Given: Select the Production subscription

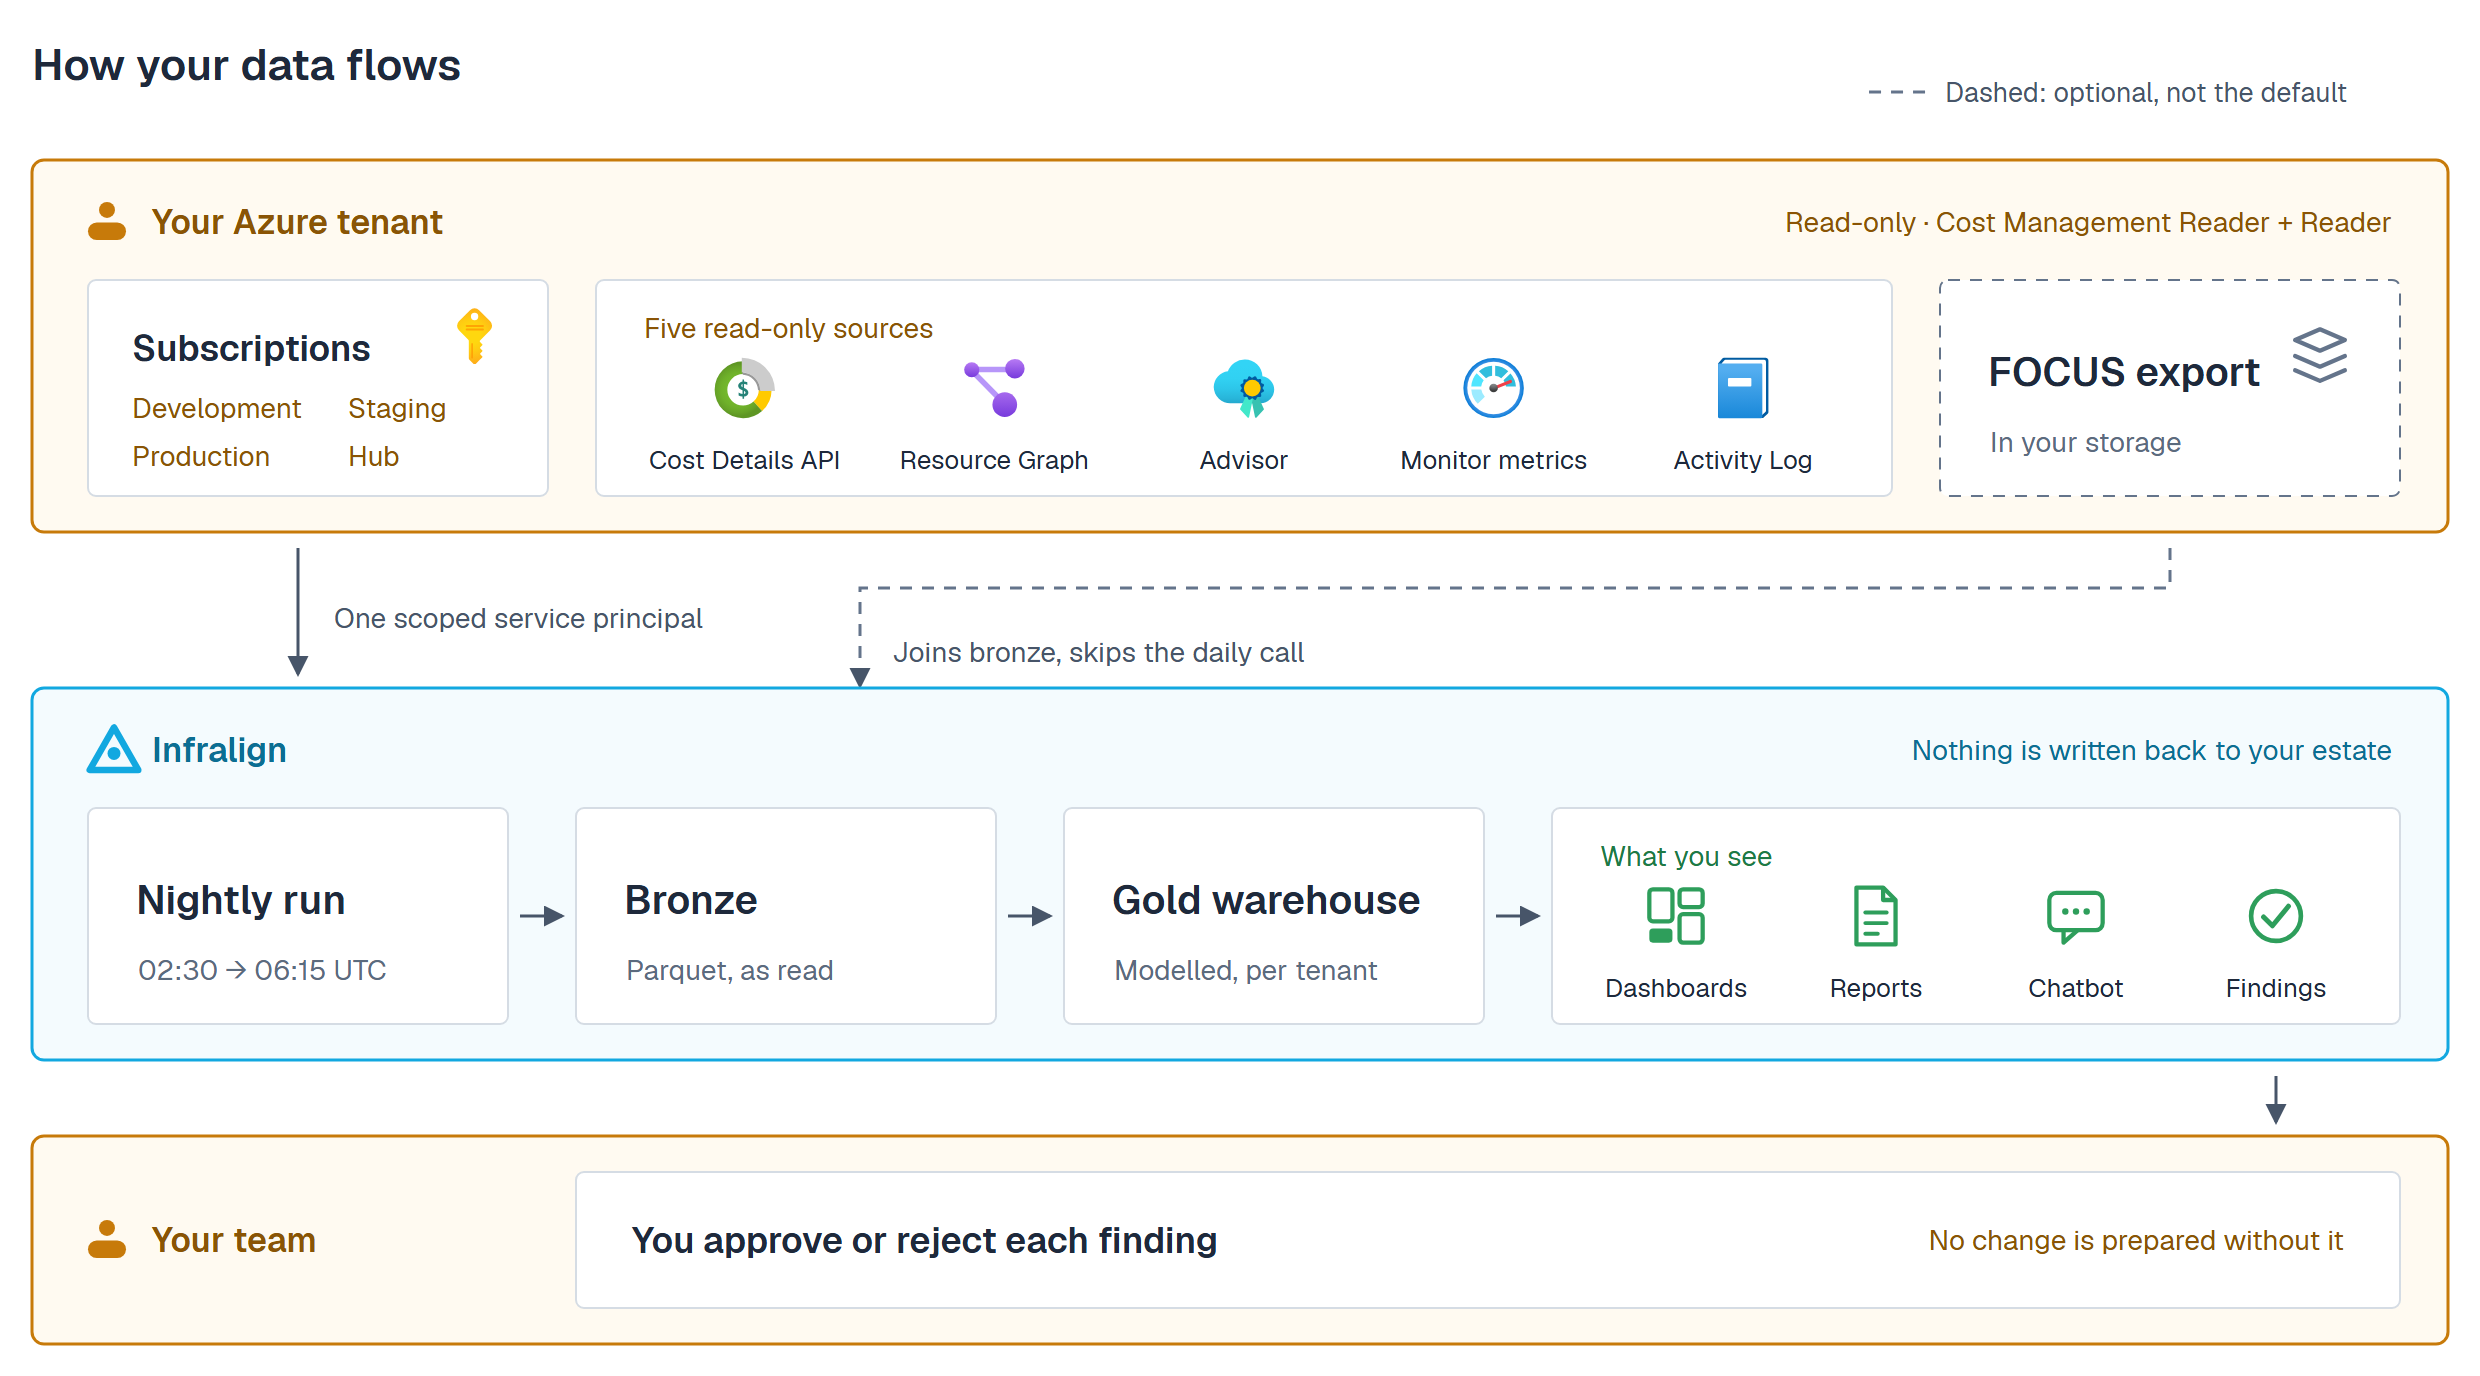Looking at the screenshot, I should pyautogui.click(x=201, y=456).
